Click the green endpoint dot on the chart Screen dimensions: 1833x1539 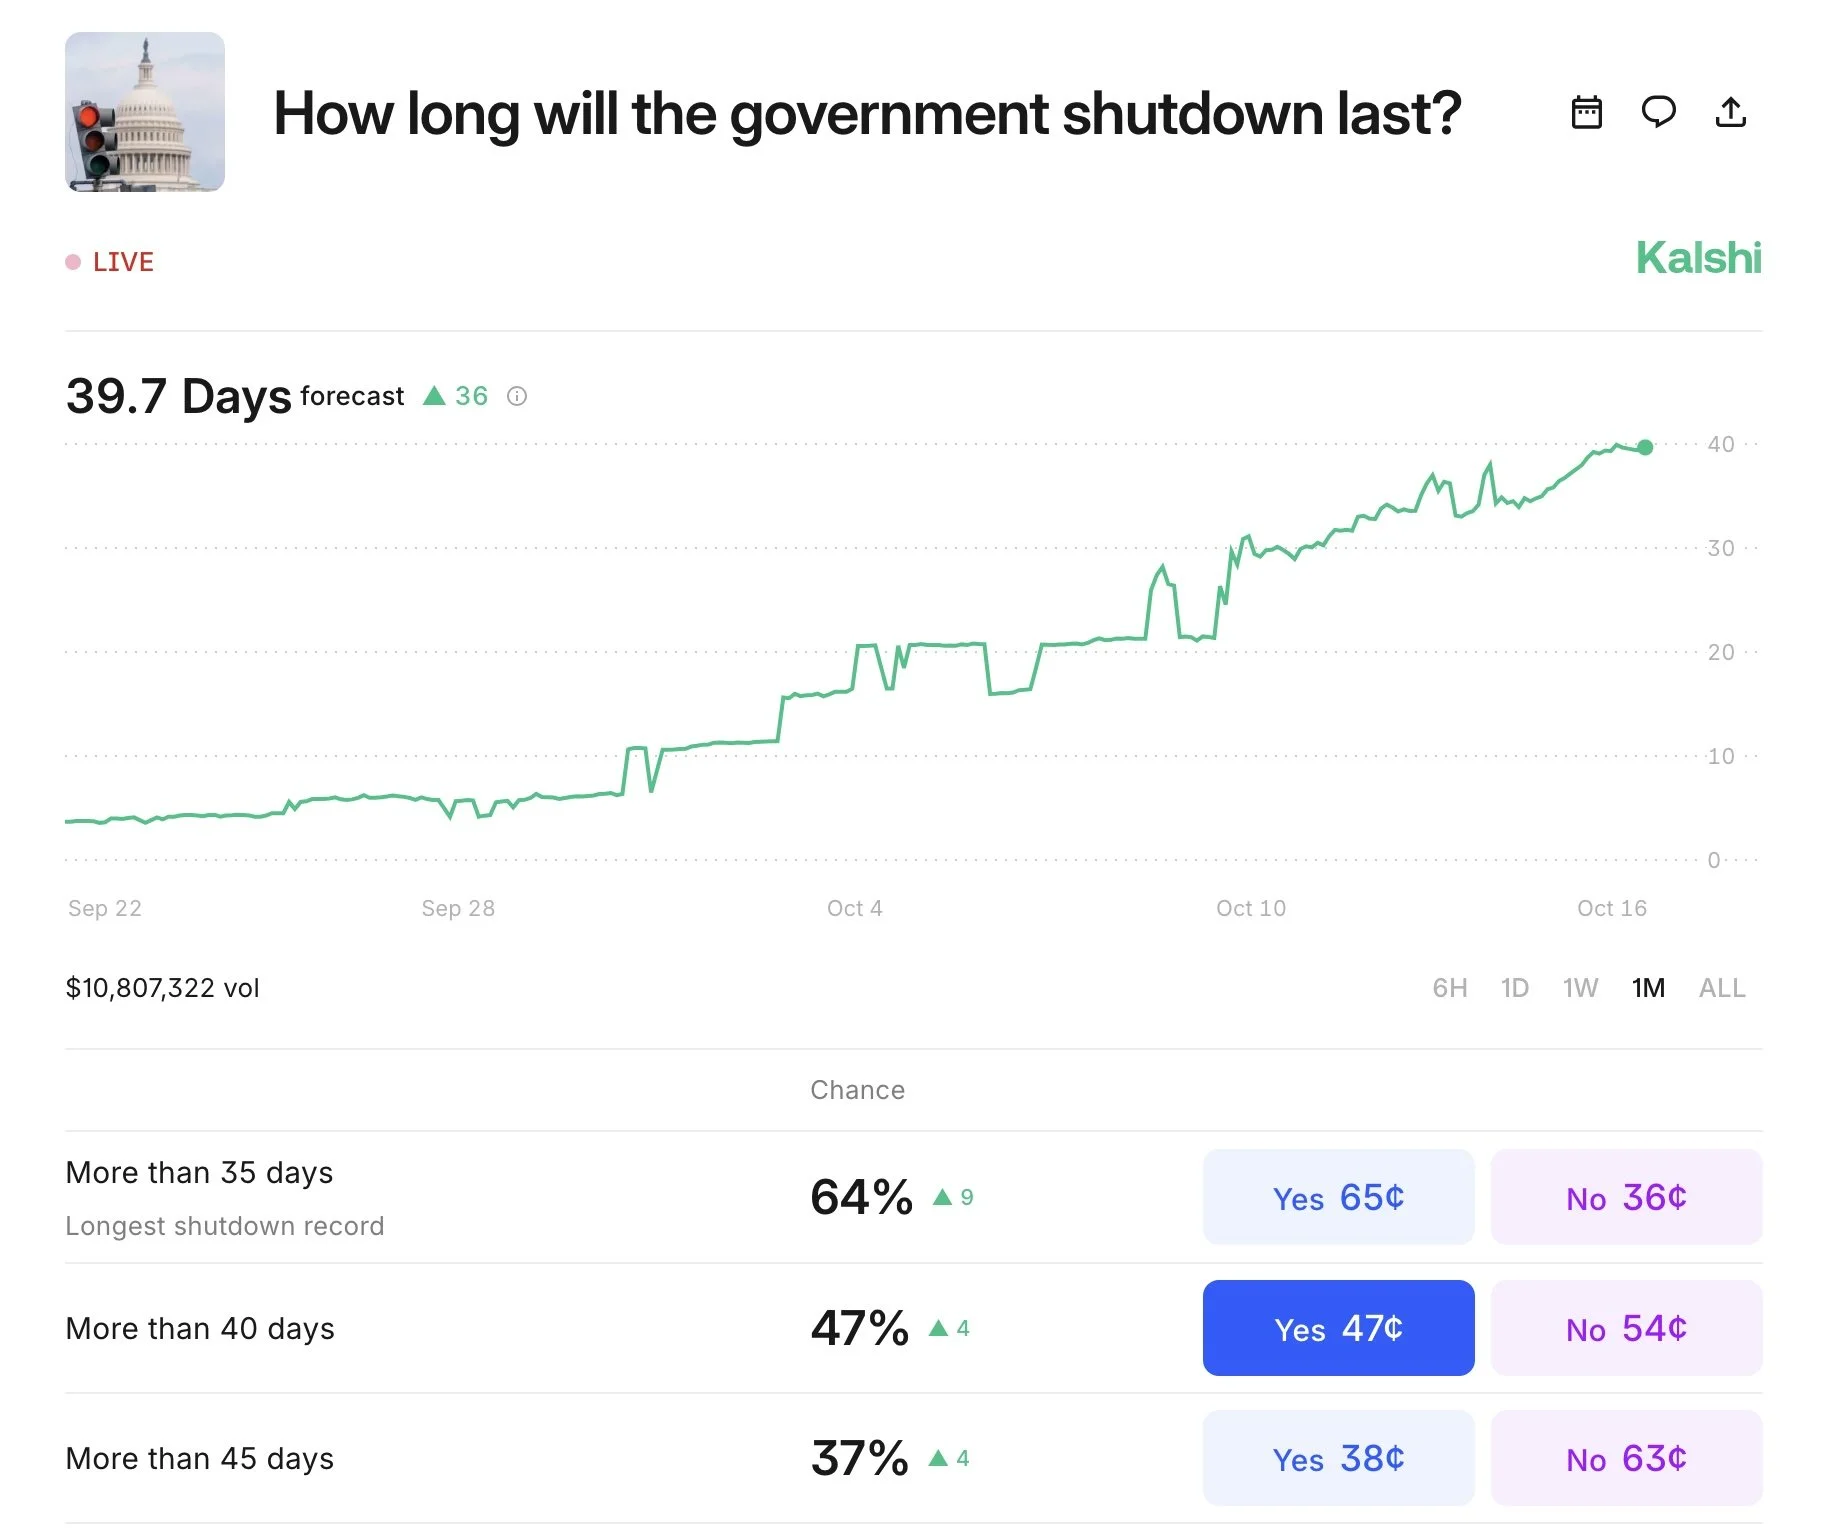click(x=1645, y=447)
